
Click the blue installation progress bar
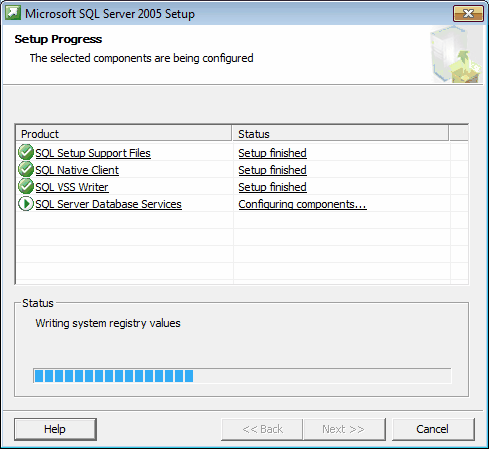point(242,376)
